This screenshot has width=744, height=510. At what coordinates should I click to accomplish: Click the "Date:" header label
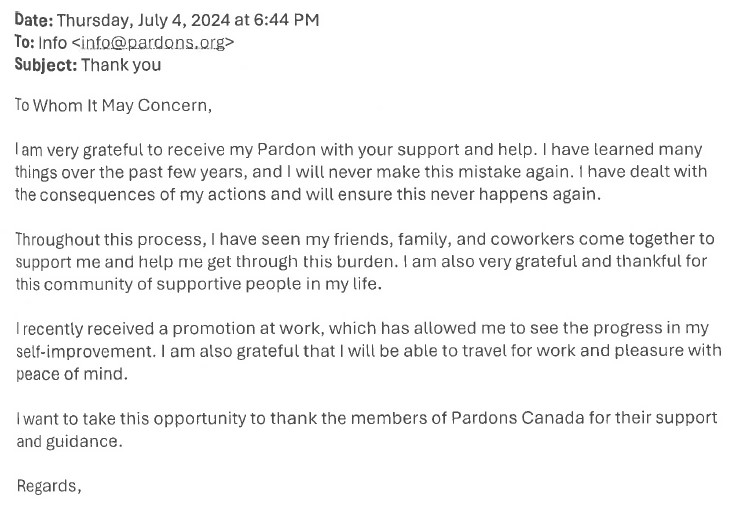(33, 20)
